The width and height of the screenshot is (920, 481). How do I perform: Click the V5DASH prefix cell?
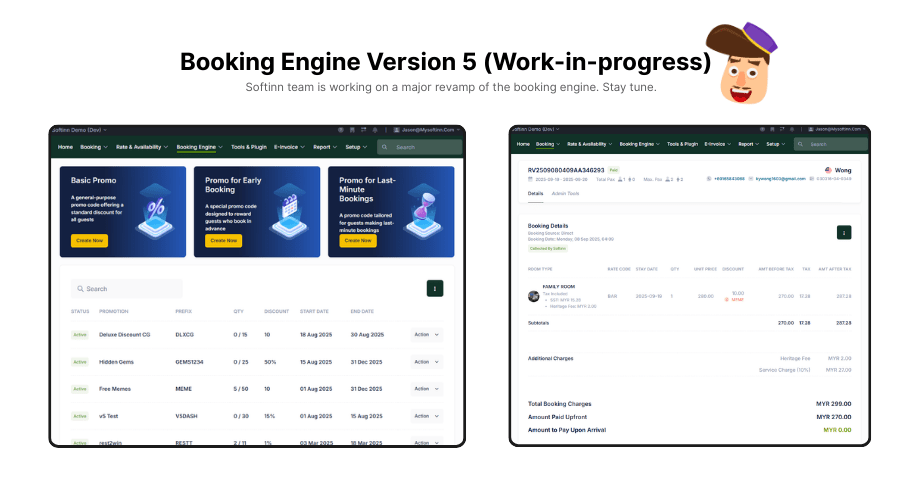click(x=187, y=416)
